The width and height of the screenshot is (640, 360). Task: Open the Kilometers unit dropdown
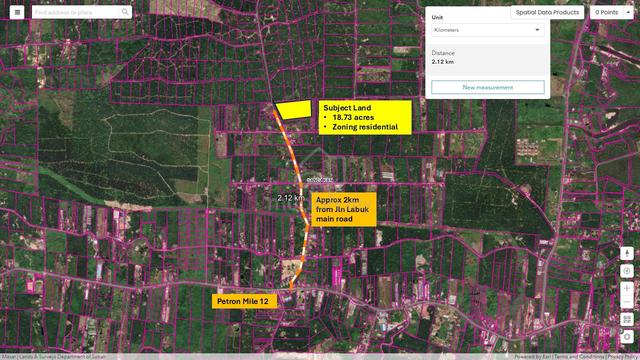click(487, 30)
